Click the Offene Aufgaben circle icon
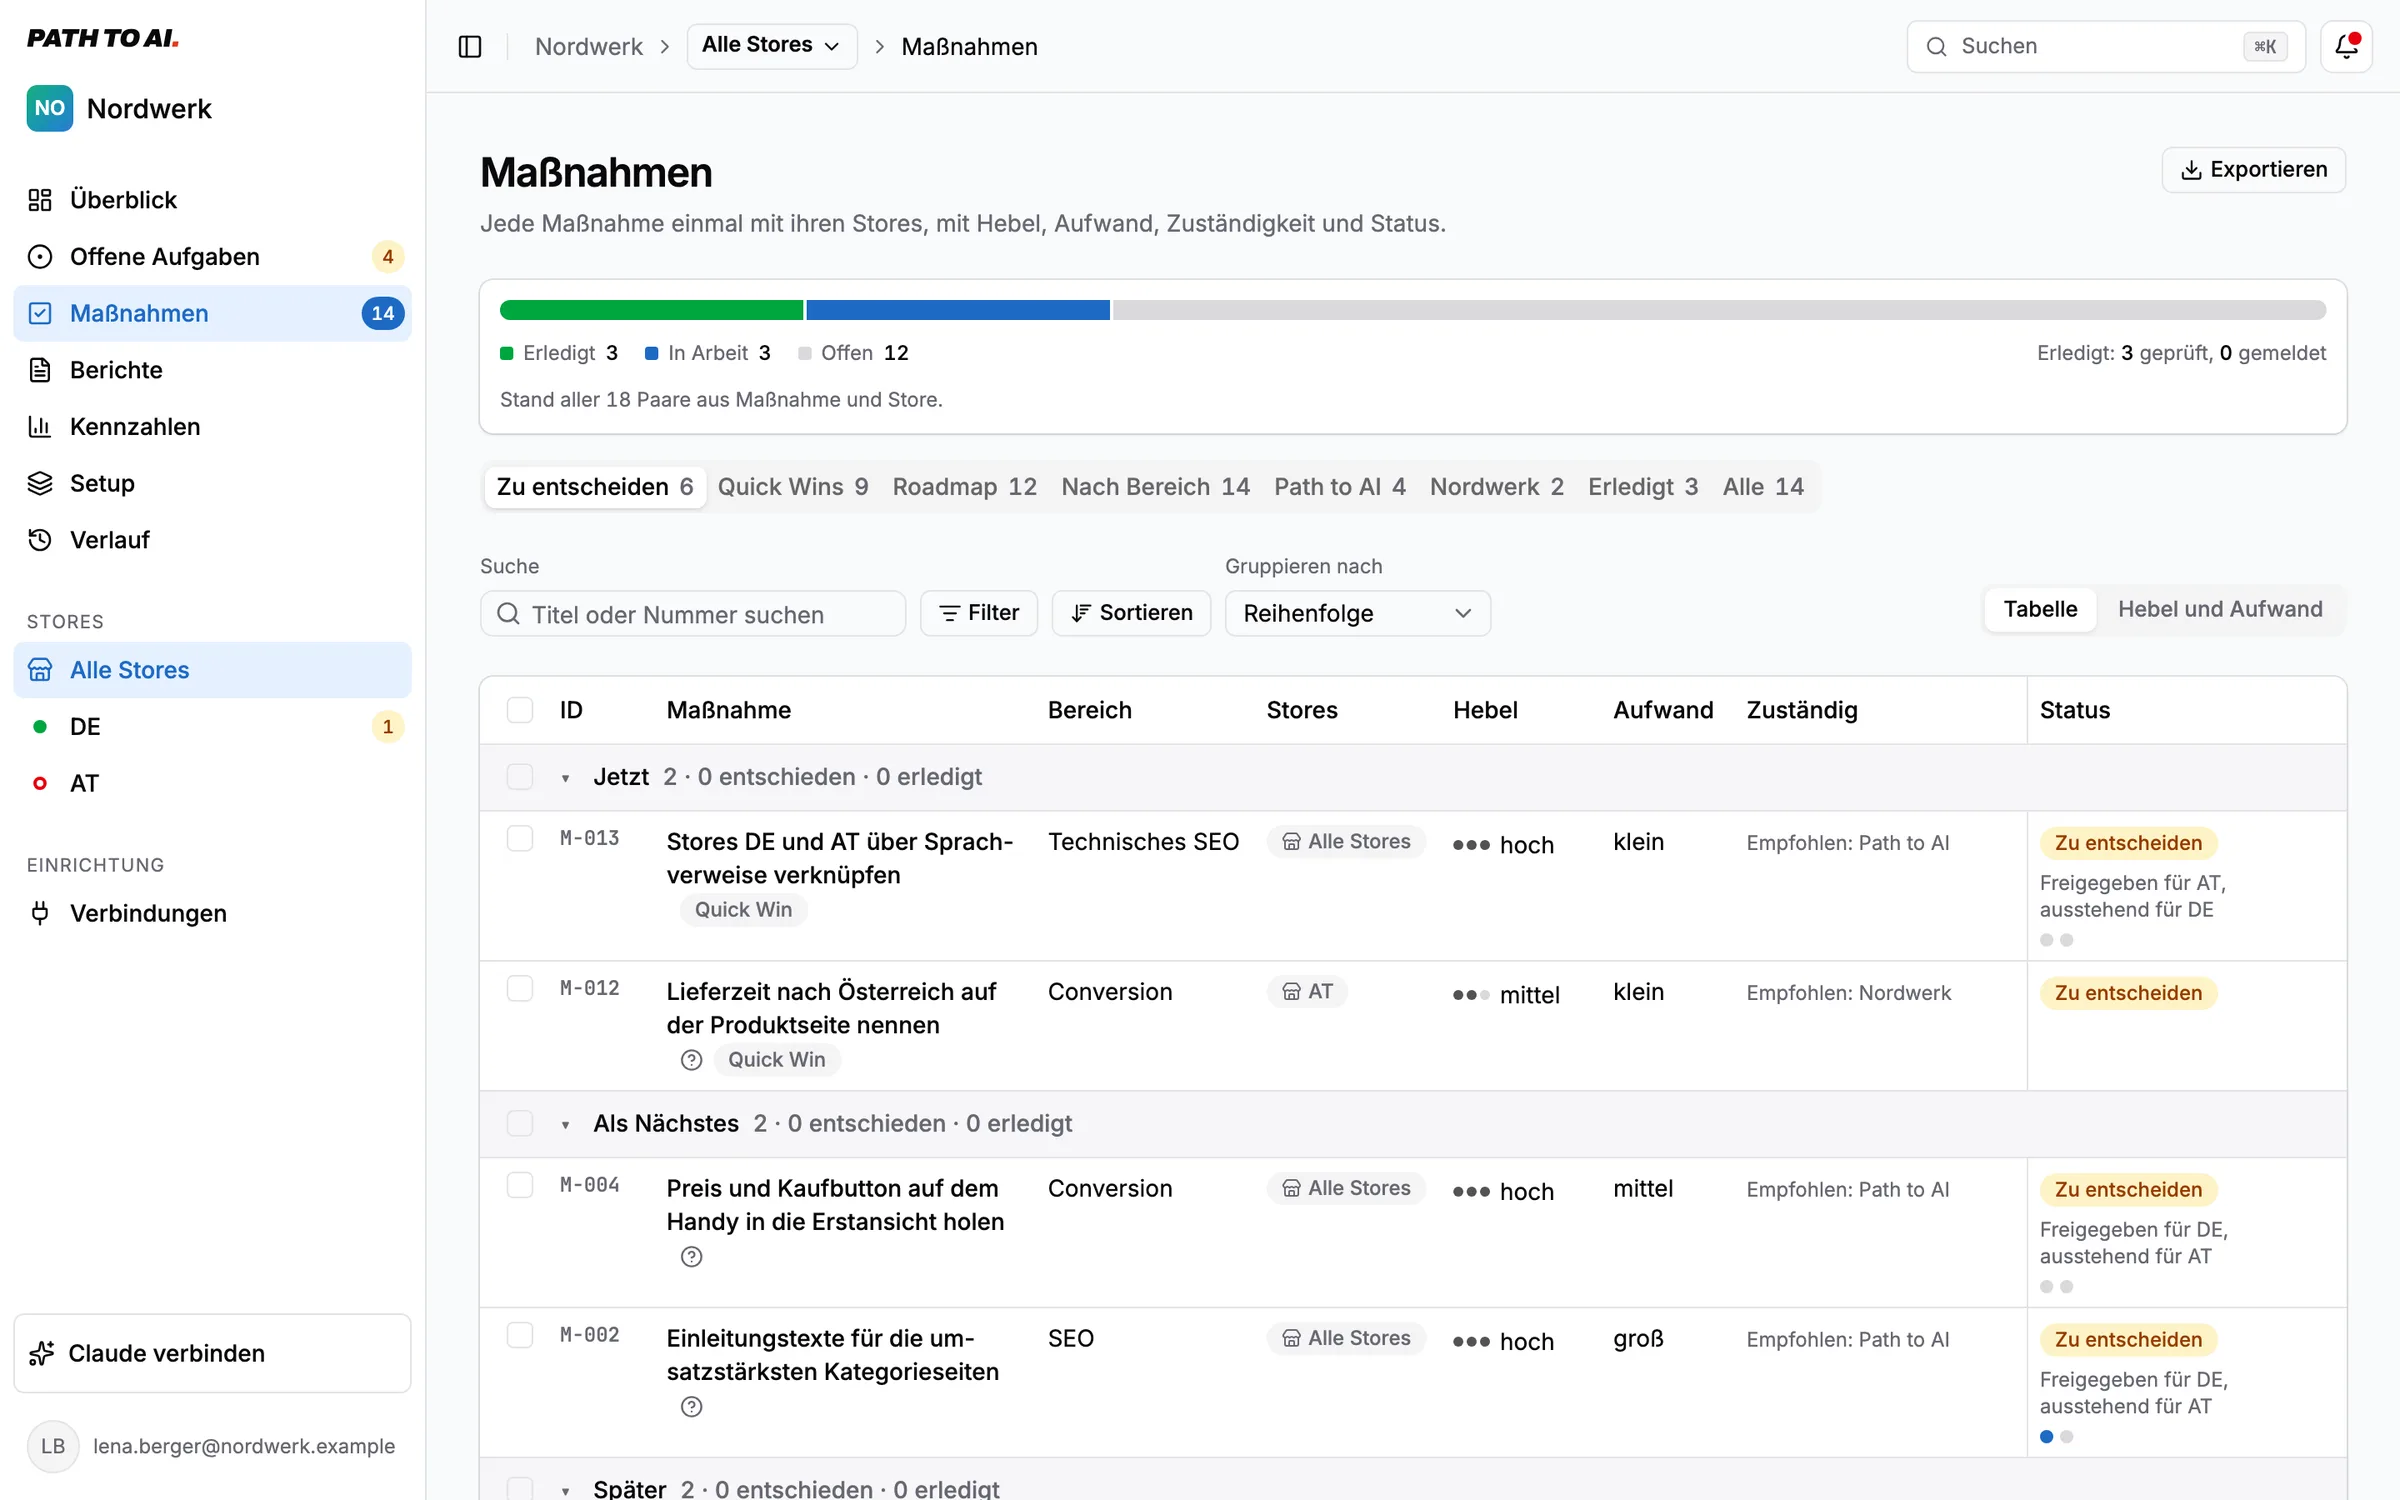Screen dimensions: 2400x1500 (x=40, y=257)
